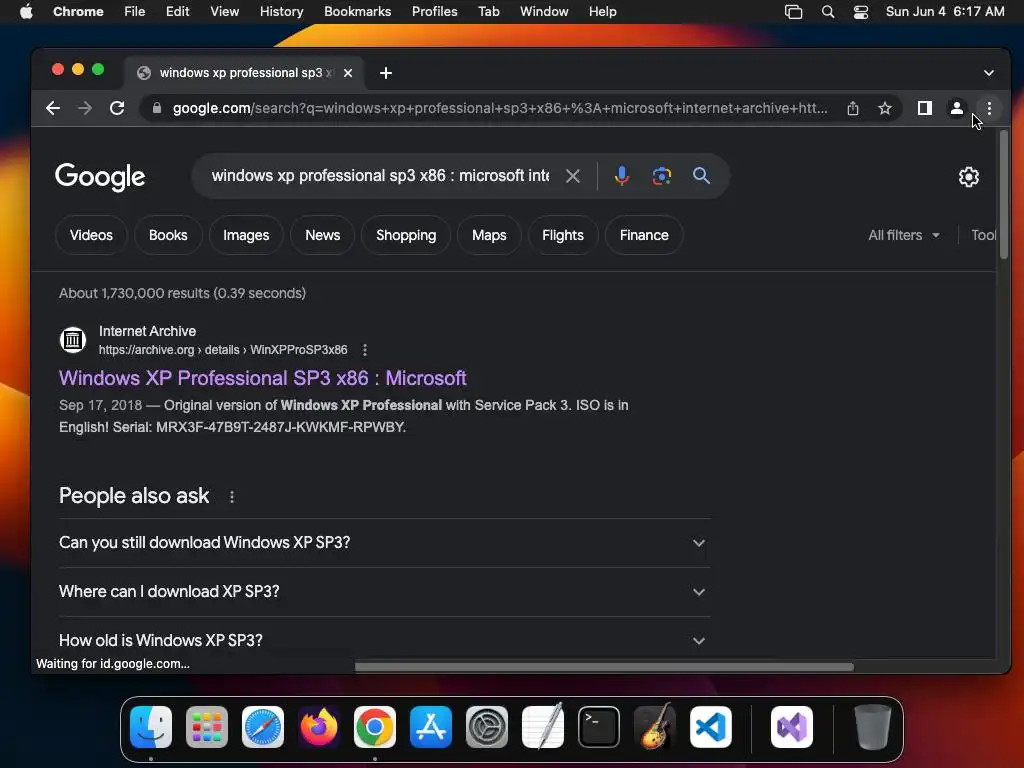The width and height of the screenshot is (1024, 768).
Task: Open People also ask options menu
Action: (x=232, y=497)
